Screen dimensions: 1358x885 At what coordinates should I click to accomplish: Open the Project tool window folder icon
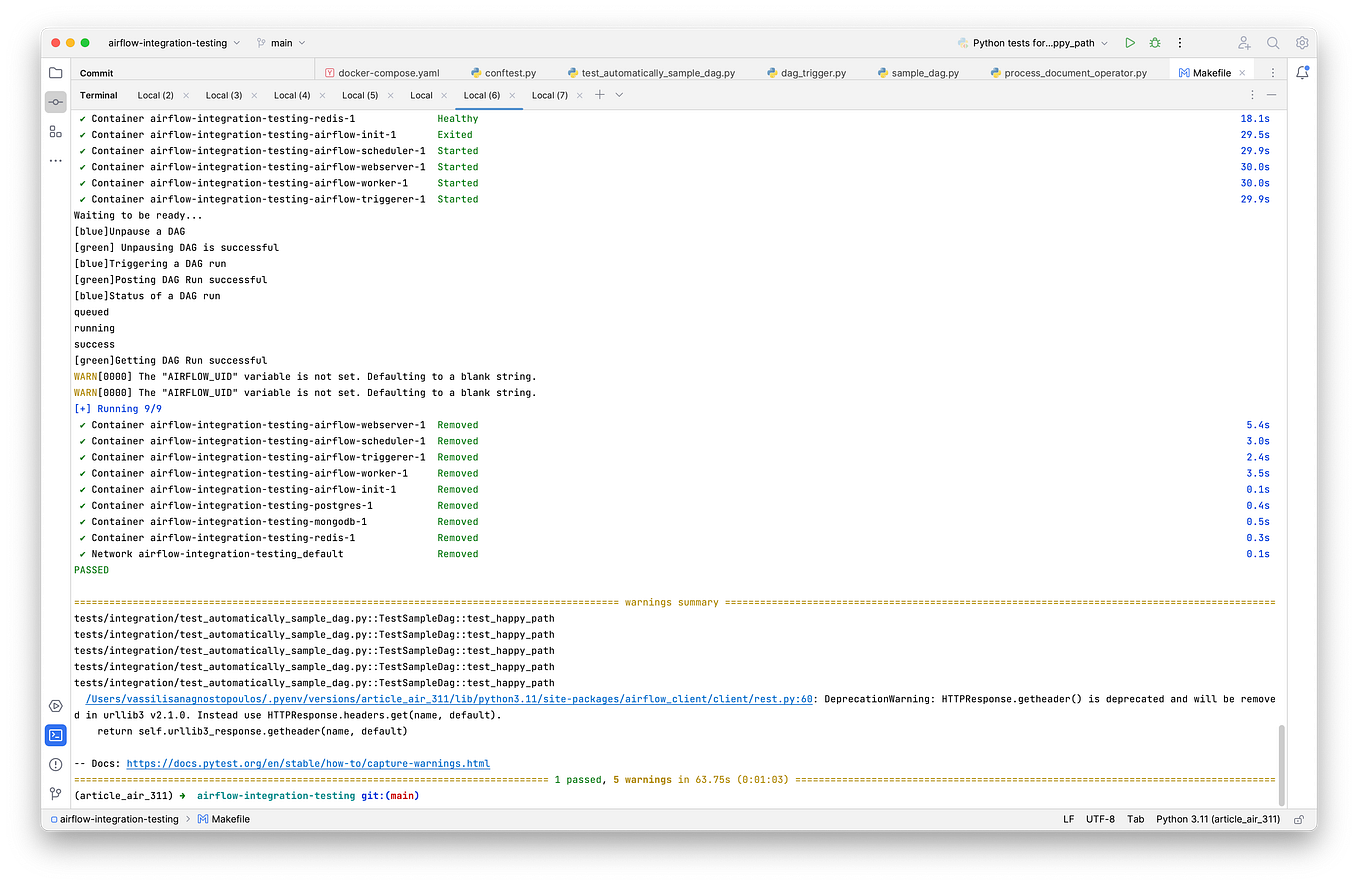(55, 72)
